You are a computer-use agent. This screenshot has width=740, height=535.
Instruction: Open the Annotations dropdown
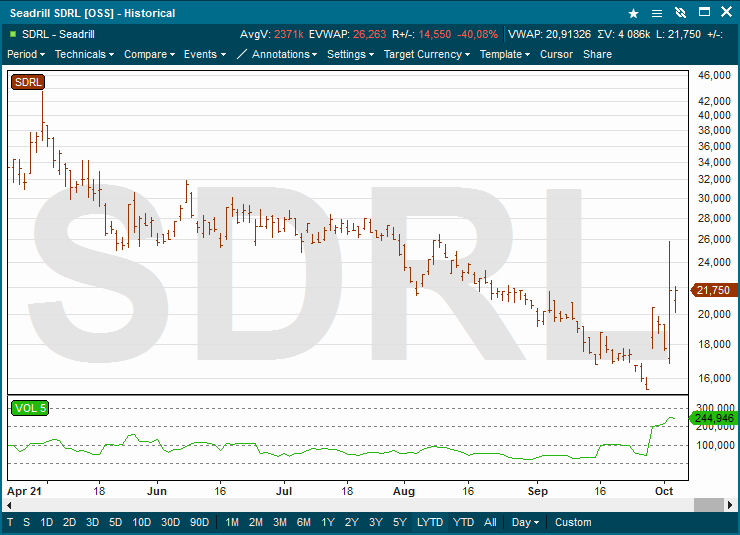pyautogui.click(x=285, y=54)
